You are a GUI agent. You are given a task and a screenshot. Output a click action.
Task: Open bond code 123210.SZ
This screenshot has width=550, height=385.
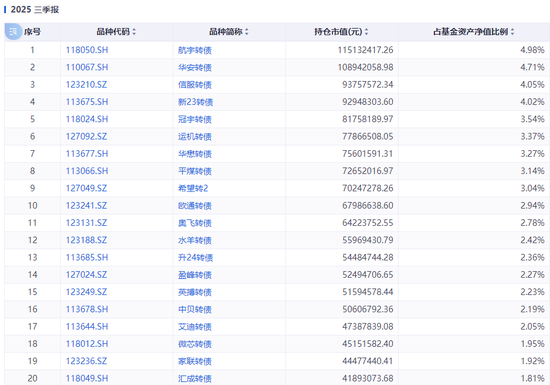(x=86, y=85)
